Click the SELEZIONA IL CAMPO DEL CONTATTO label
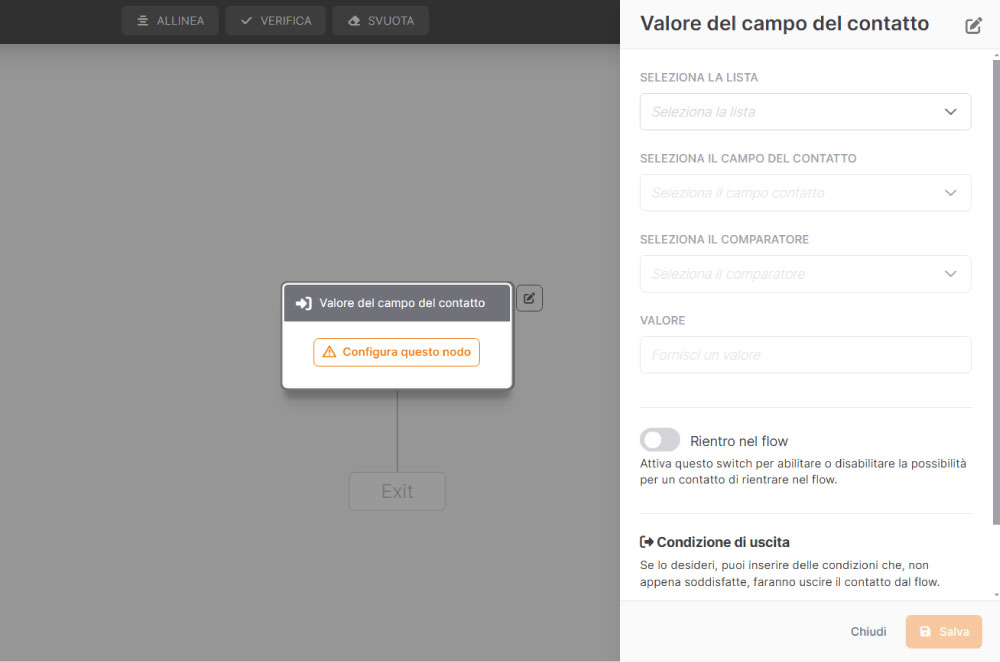 pyautogui.click(x=748, y=158)
